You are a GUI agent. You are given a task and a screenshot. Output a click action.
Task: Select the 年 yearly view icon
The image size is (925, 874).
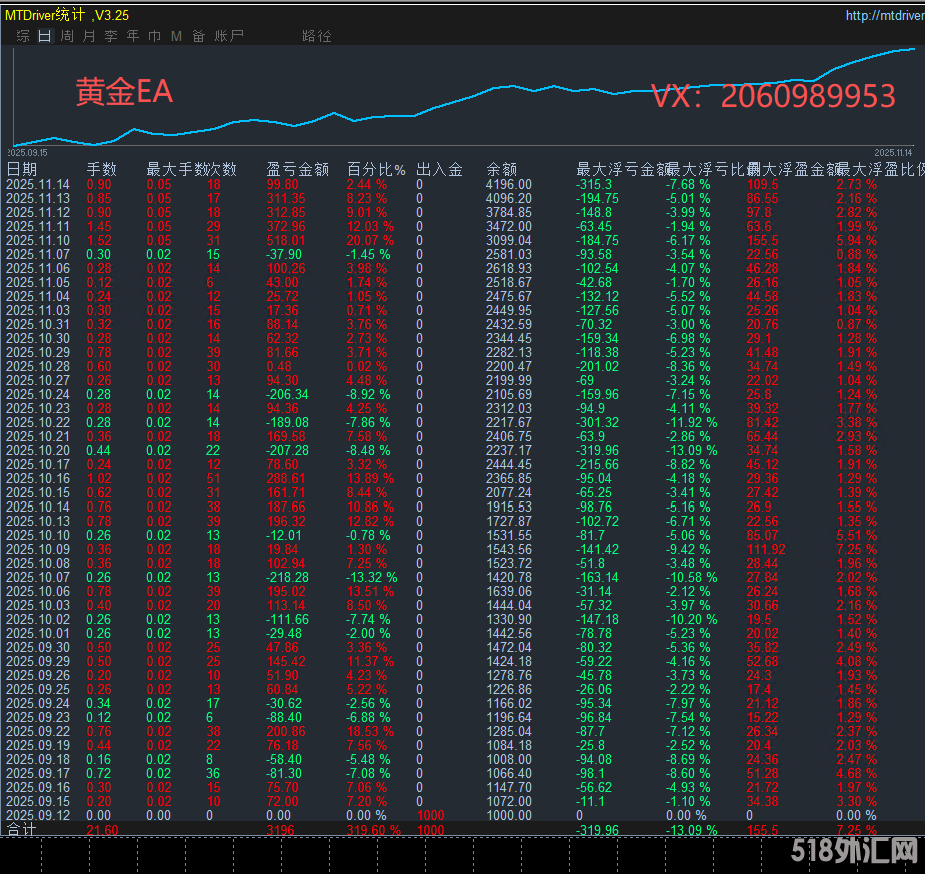(x=133, y=35)
